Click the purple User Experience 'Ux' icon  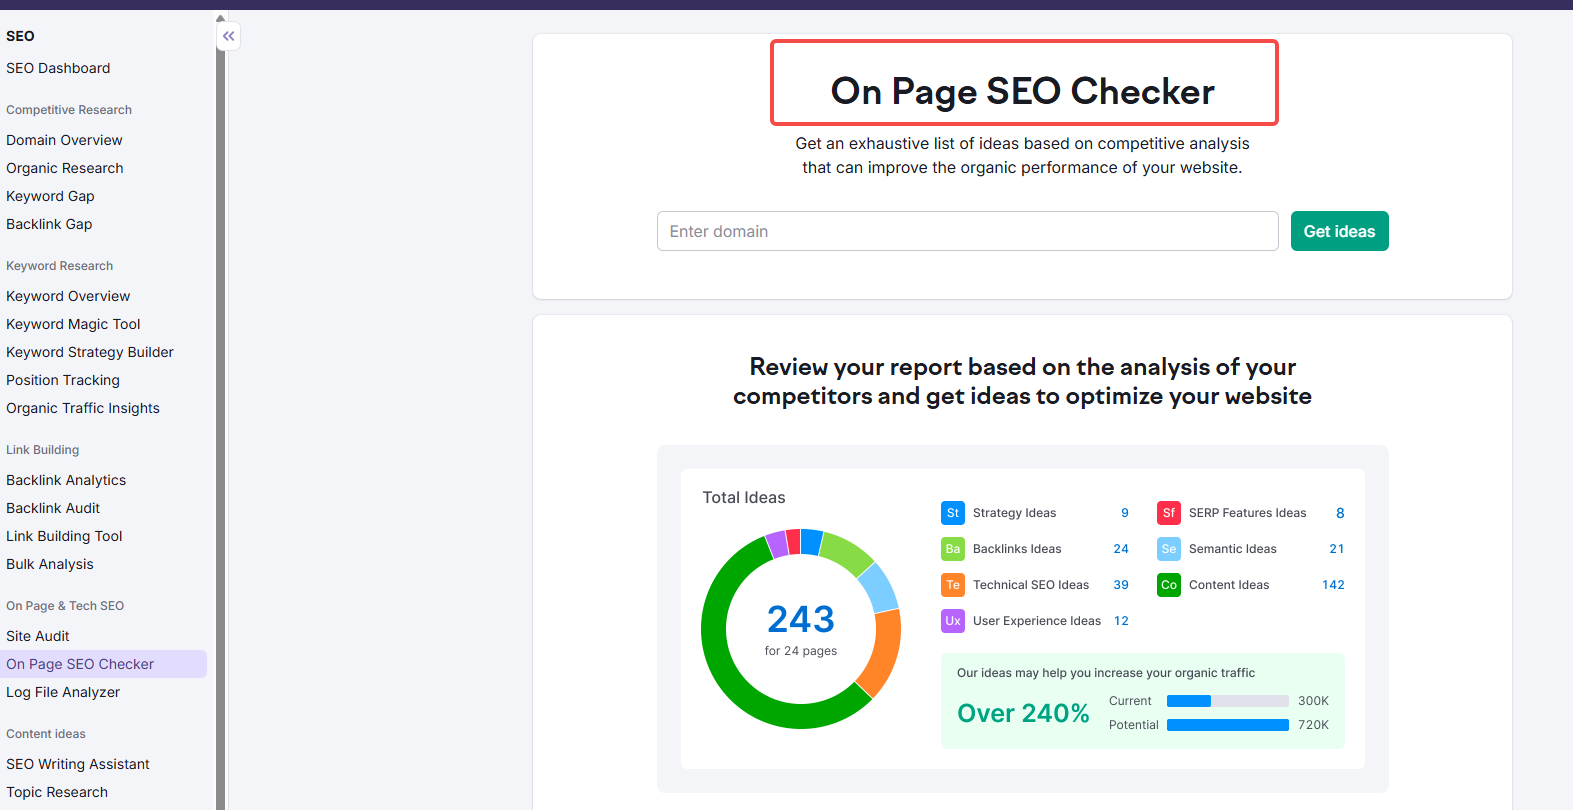pos(952,621)
